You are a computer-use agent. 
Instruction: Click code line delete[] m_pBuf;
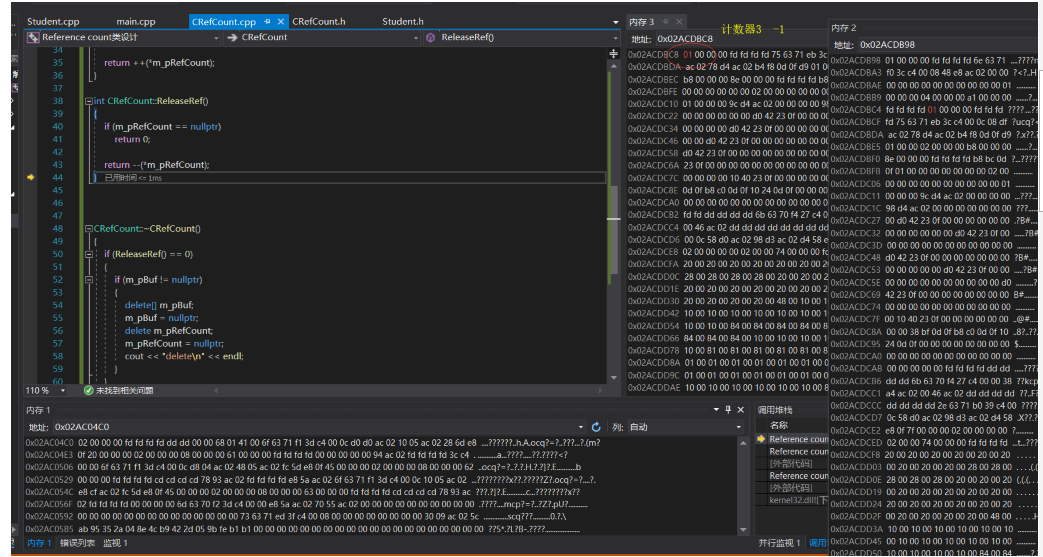tap(159, 305)
